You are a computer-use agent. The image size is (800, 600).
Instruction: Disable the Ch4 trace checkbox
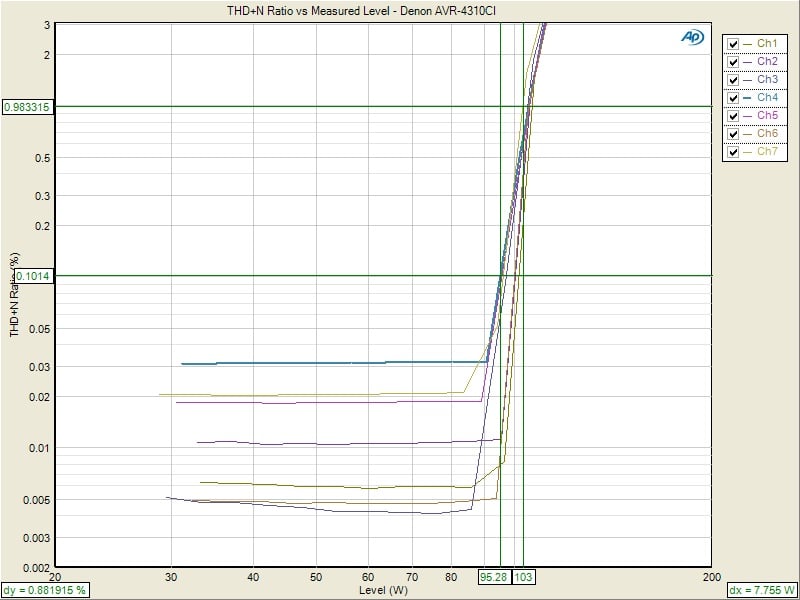click(x=734, y=98)
